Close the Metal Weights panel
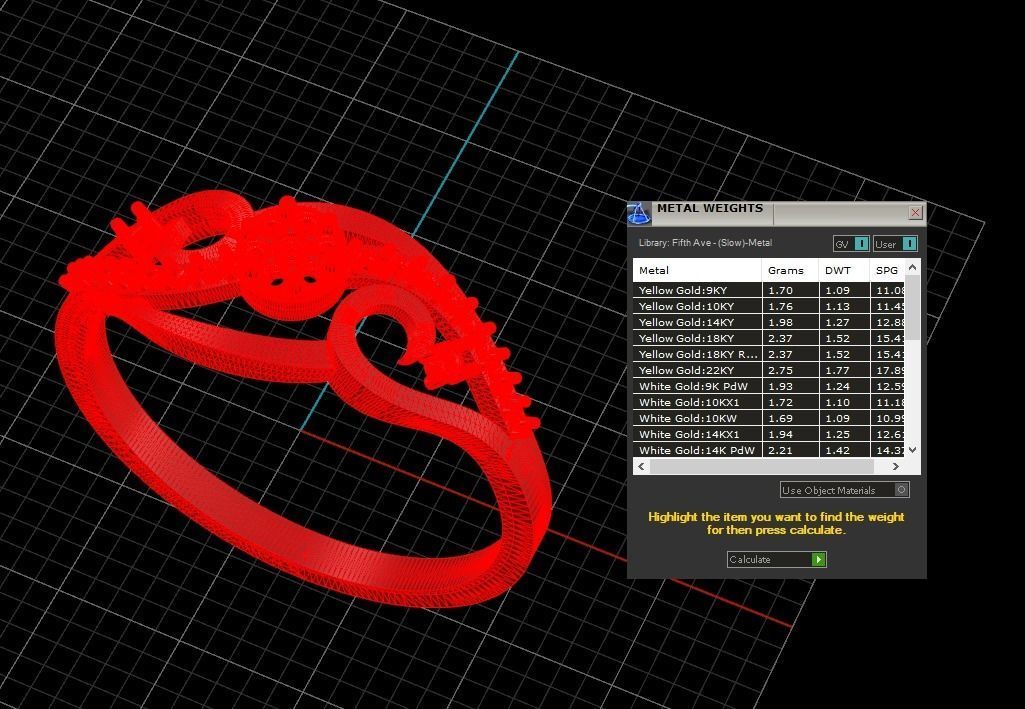 (x=915, y=212)
